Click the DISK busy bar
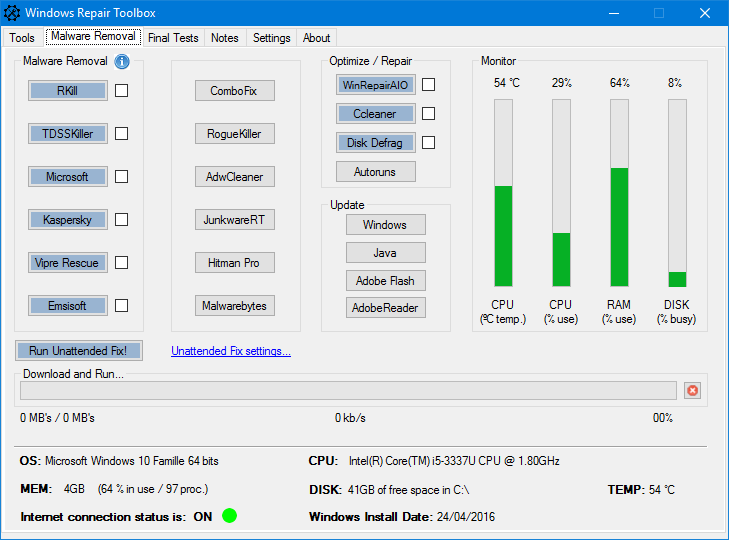This screenshot has height=540, width=729. pyautogui.click(x=677, y=193)
